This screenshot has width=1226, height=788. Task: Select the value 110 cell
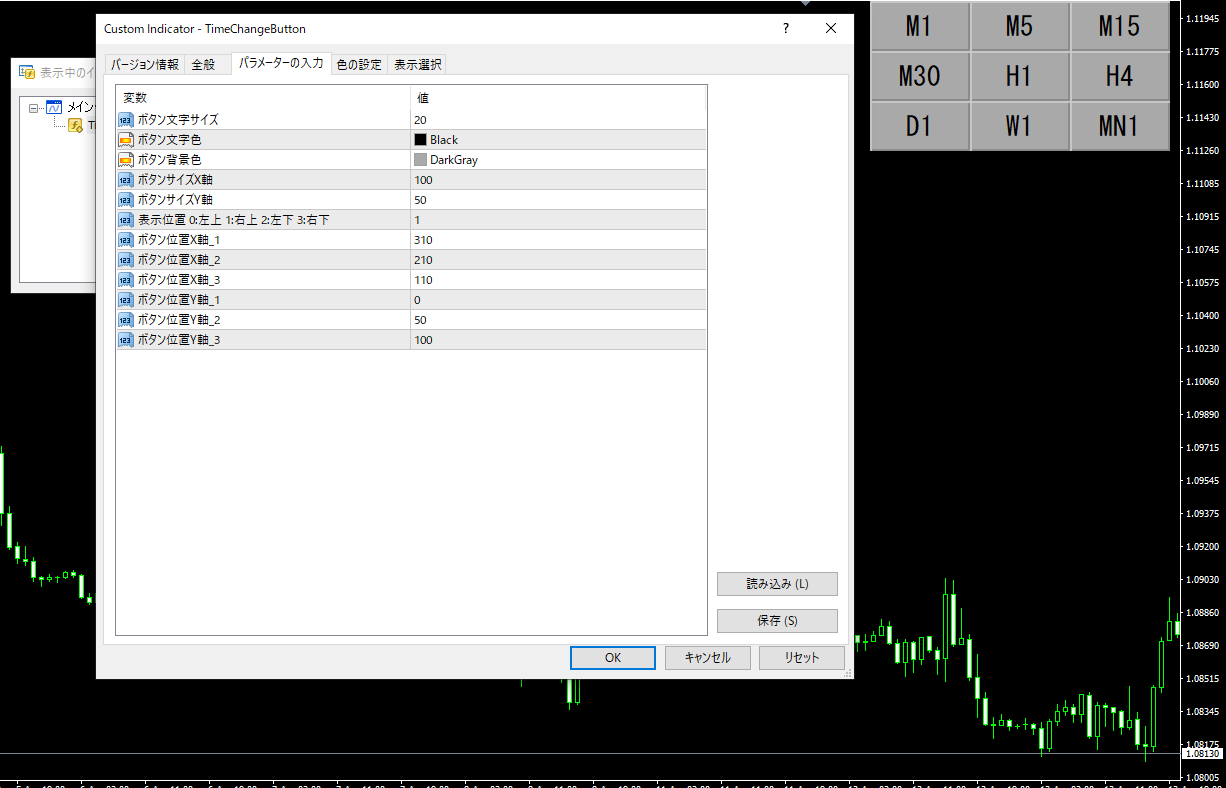pos(558,280)
